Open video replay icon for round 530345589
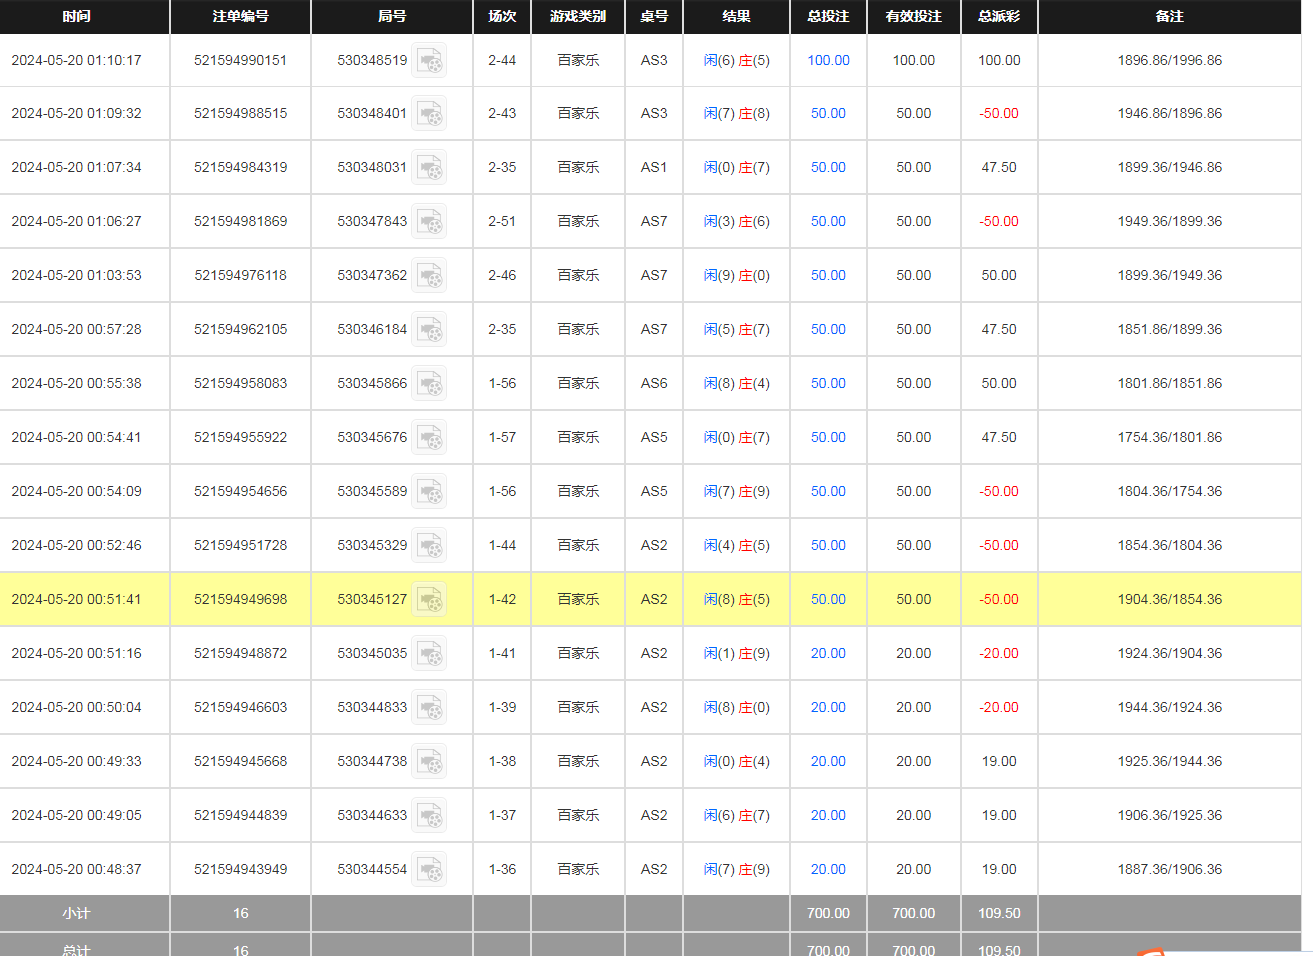 click(x=430, y=492)
